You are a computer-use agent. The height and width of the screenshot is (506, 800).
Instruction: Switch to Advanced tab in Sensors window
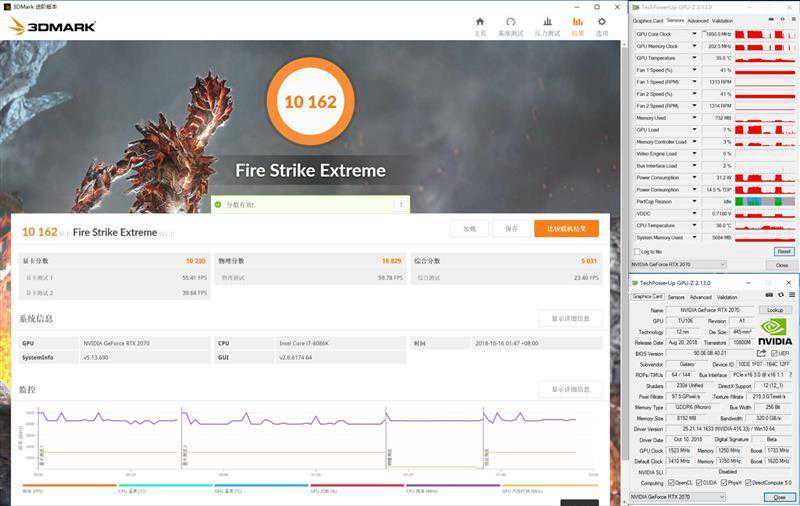click(x=697, y=20)
